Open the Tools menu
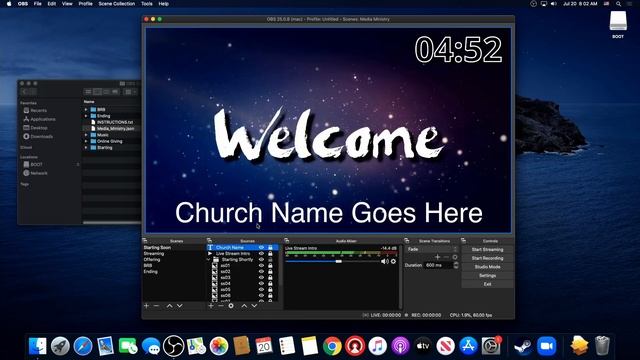This screenshot has height=360, width=640. coord(147,4)
